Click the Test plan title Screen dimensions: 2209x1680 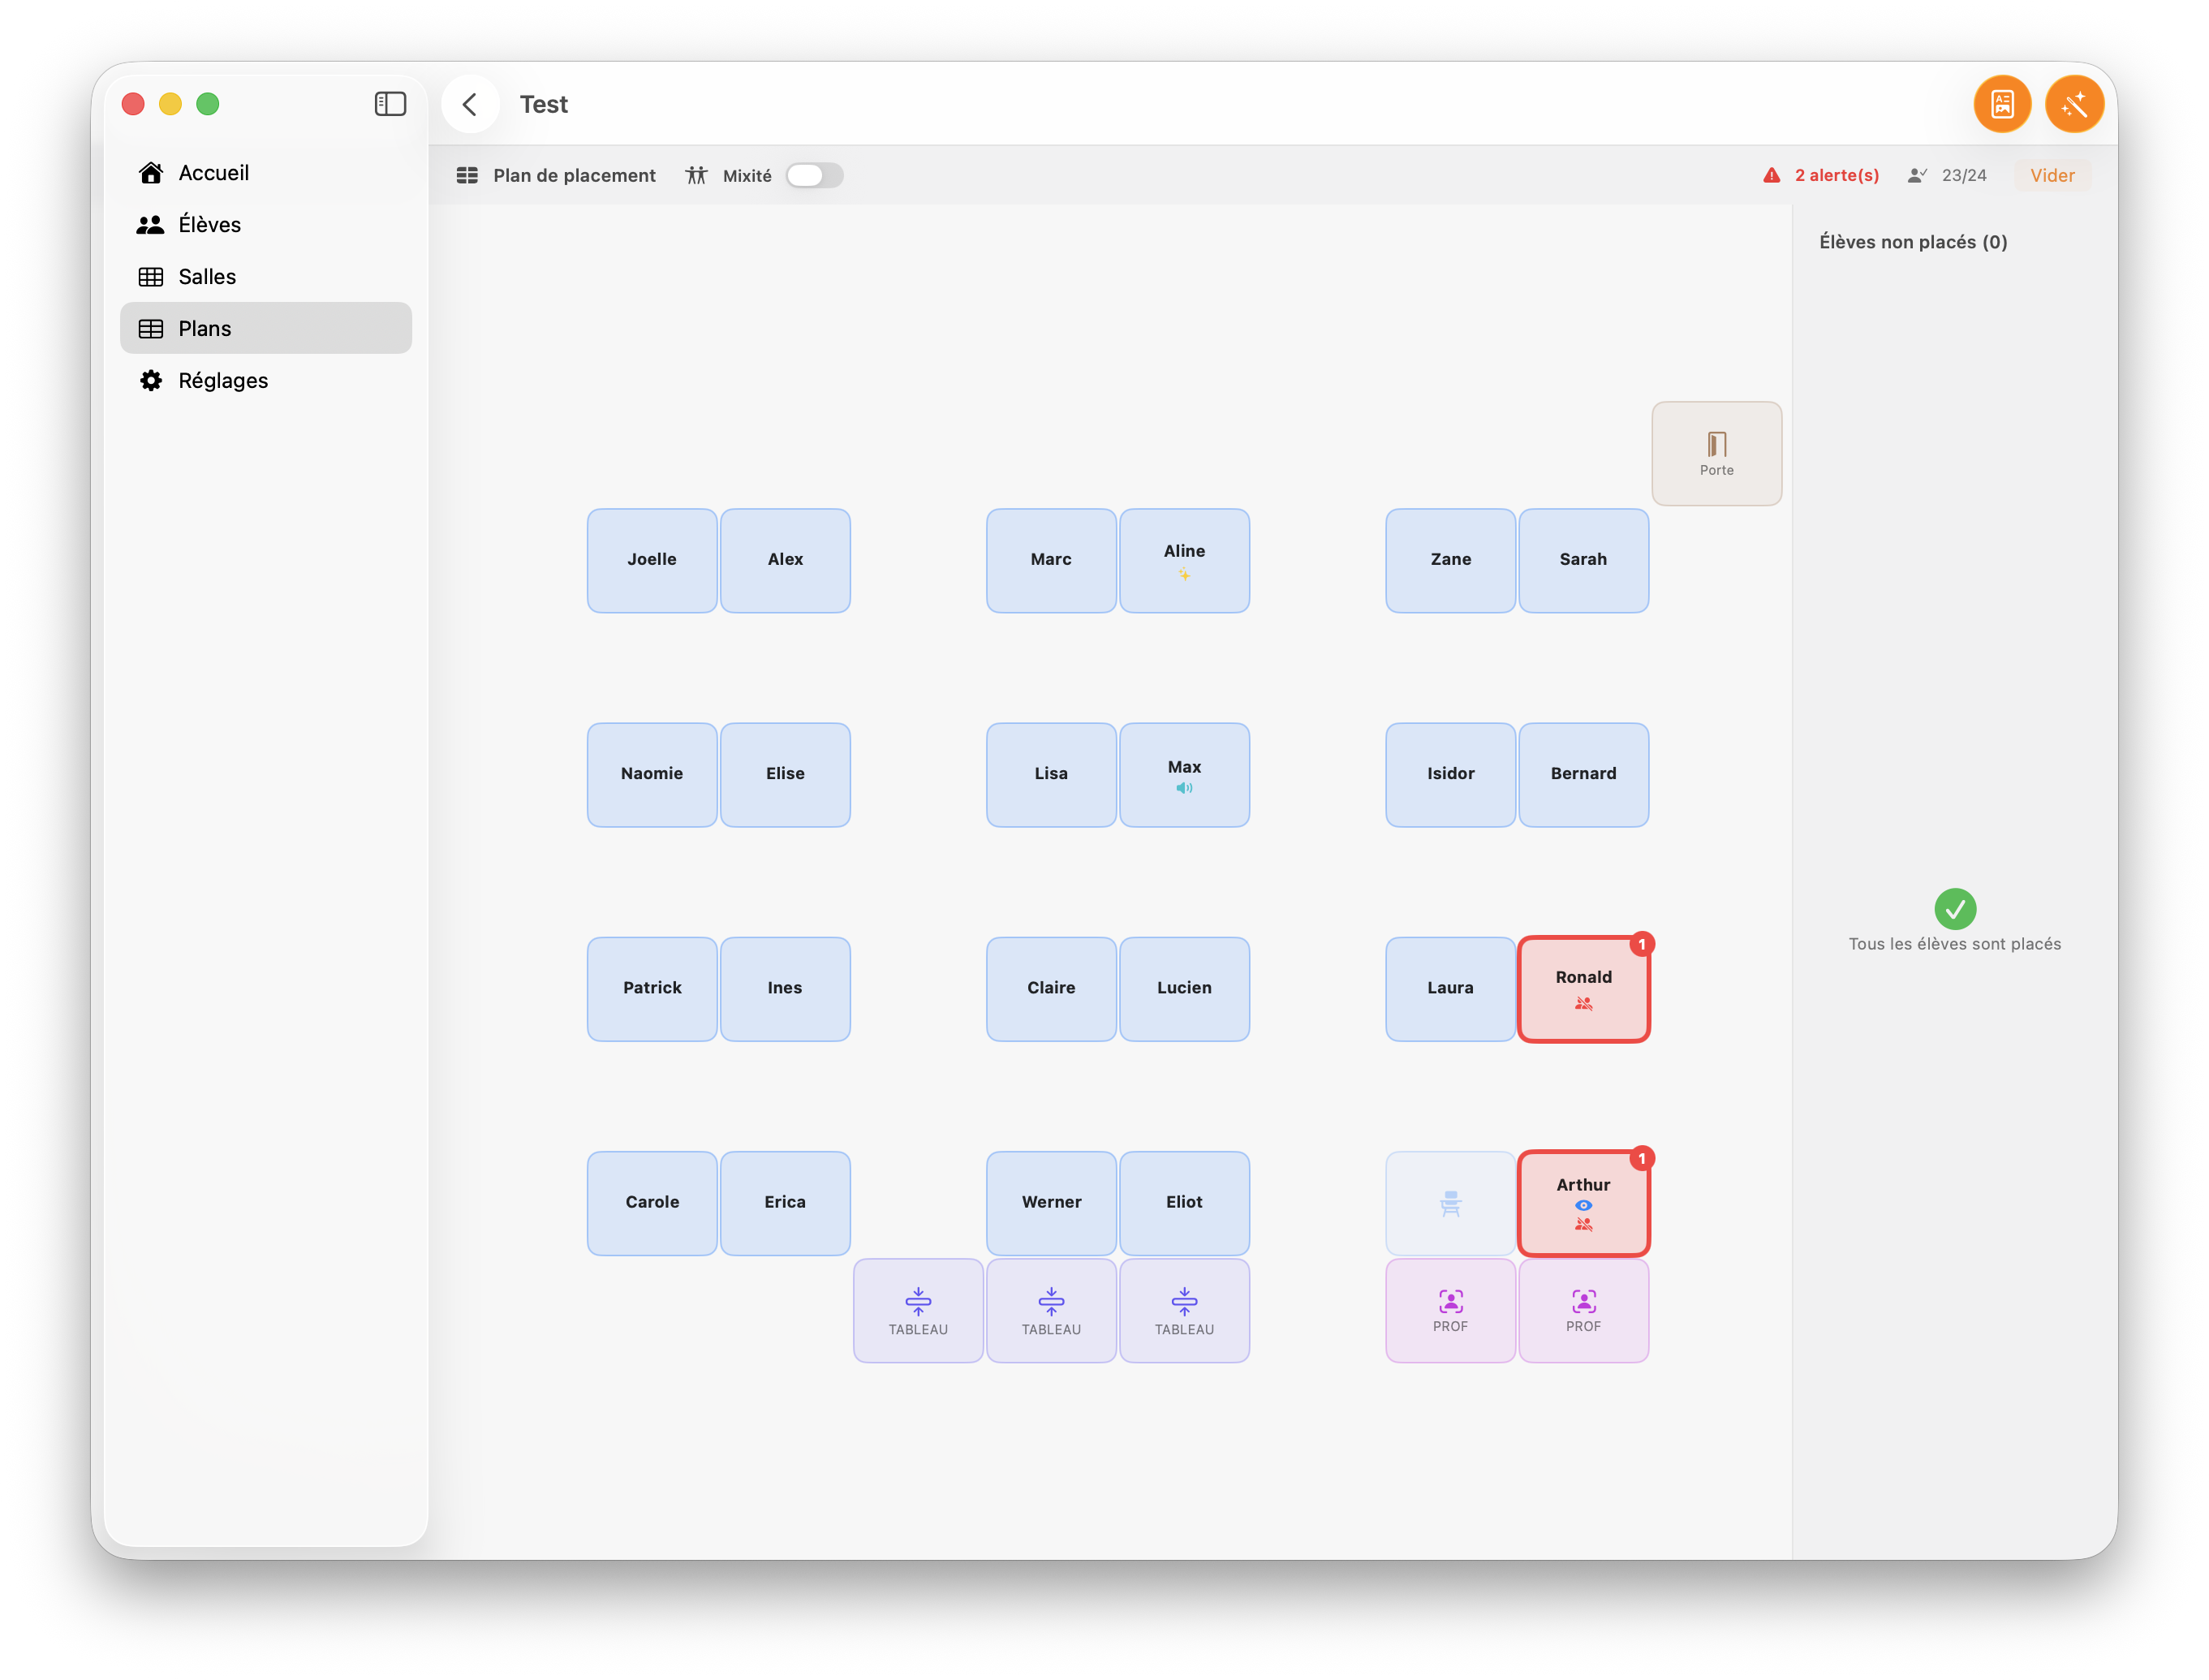(543, 104)
